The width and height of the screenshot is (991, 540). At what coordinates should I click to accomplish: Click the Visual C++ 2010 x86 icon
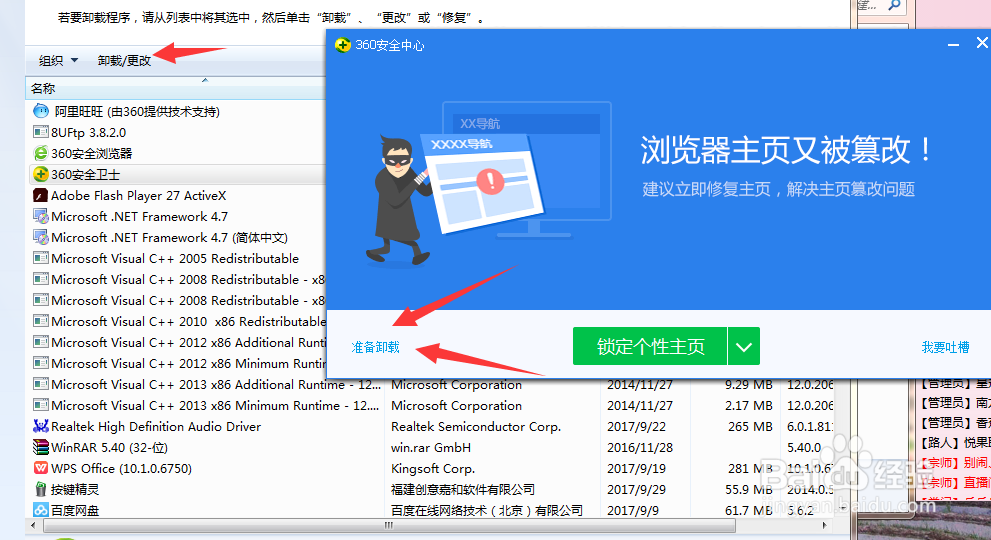pos(41,321)
